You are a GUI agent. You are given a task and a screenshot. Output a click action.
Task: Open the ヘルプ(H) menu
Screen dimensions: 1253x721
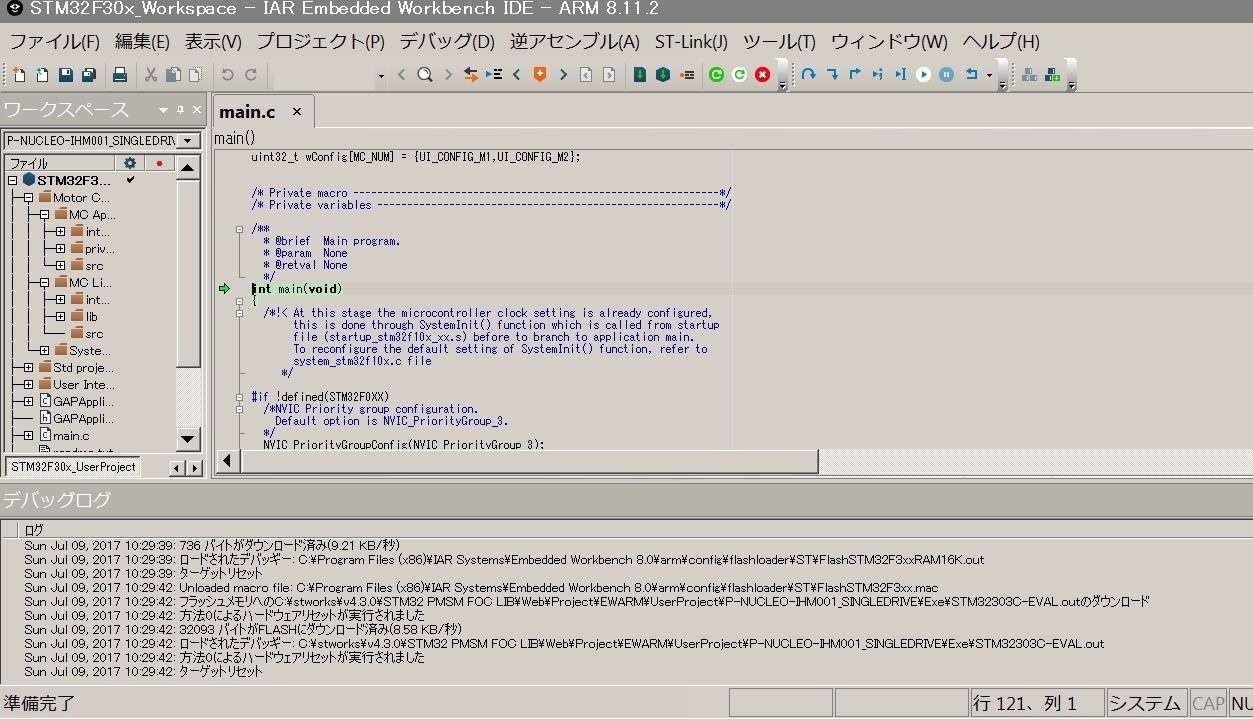click(x=1001, y=42)
